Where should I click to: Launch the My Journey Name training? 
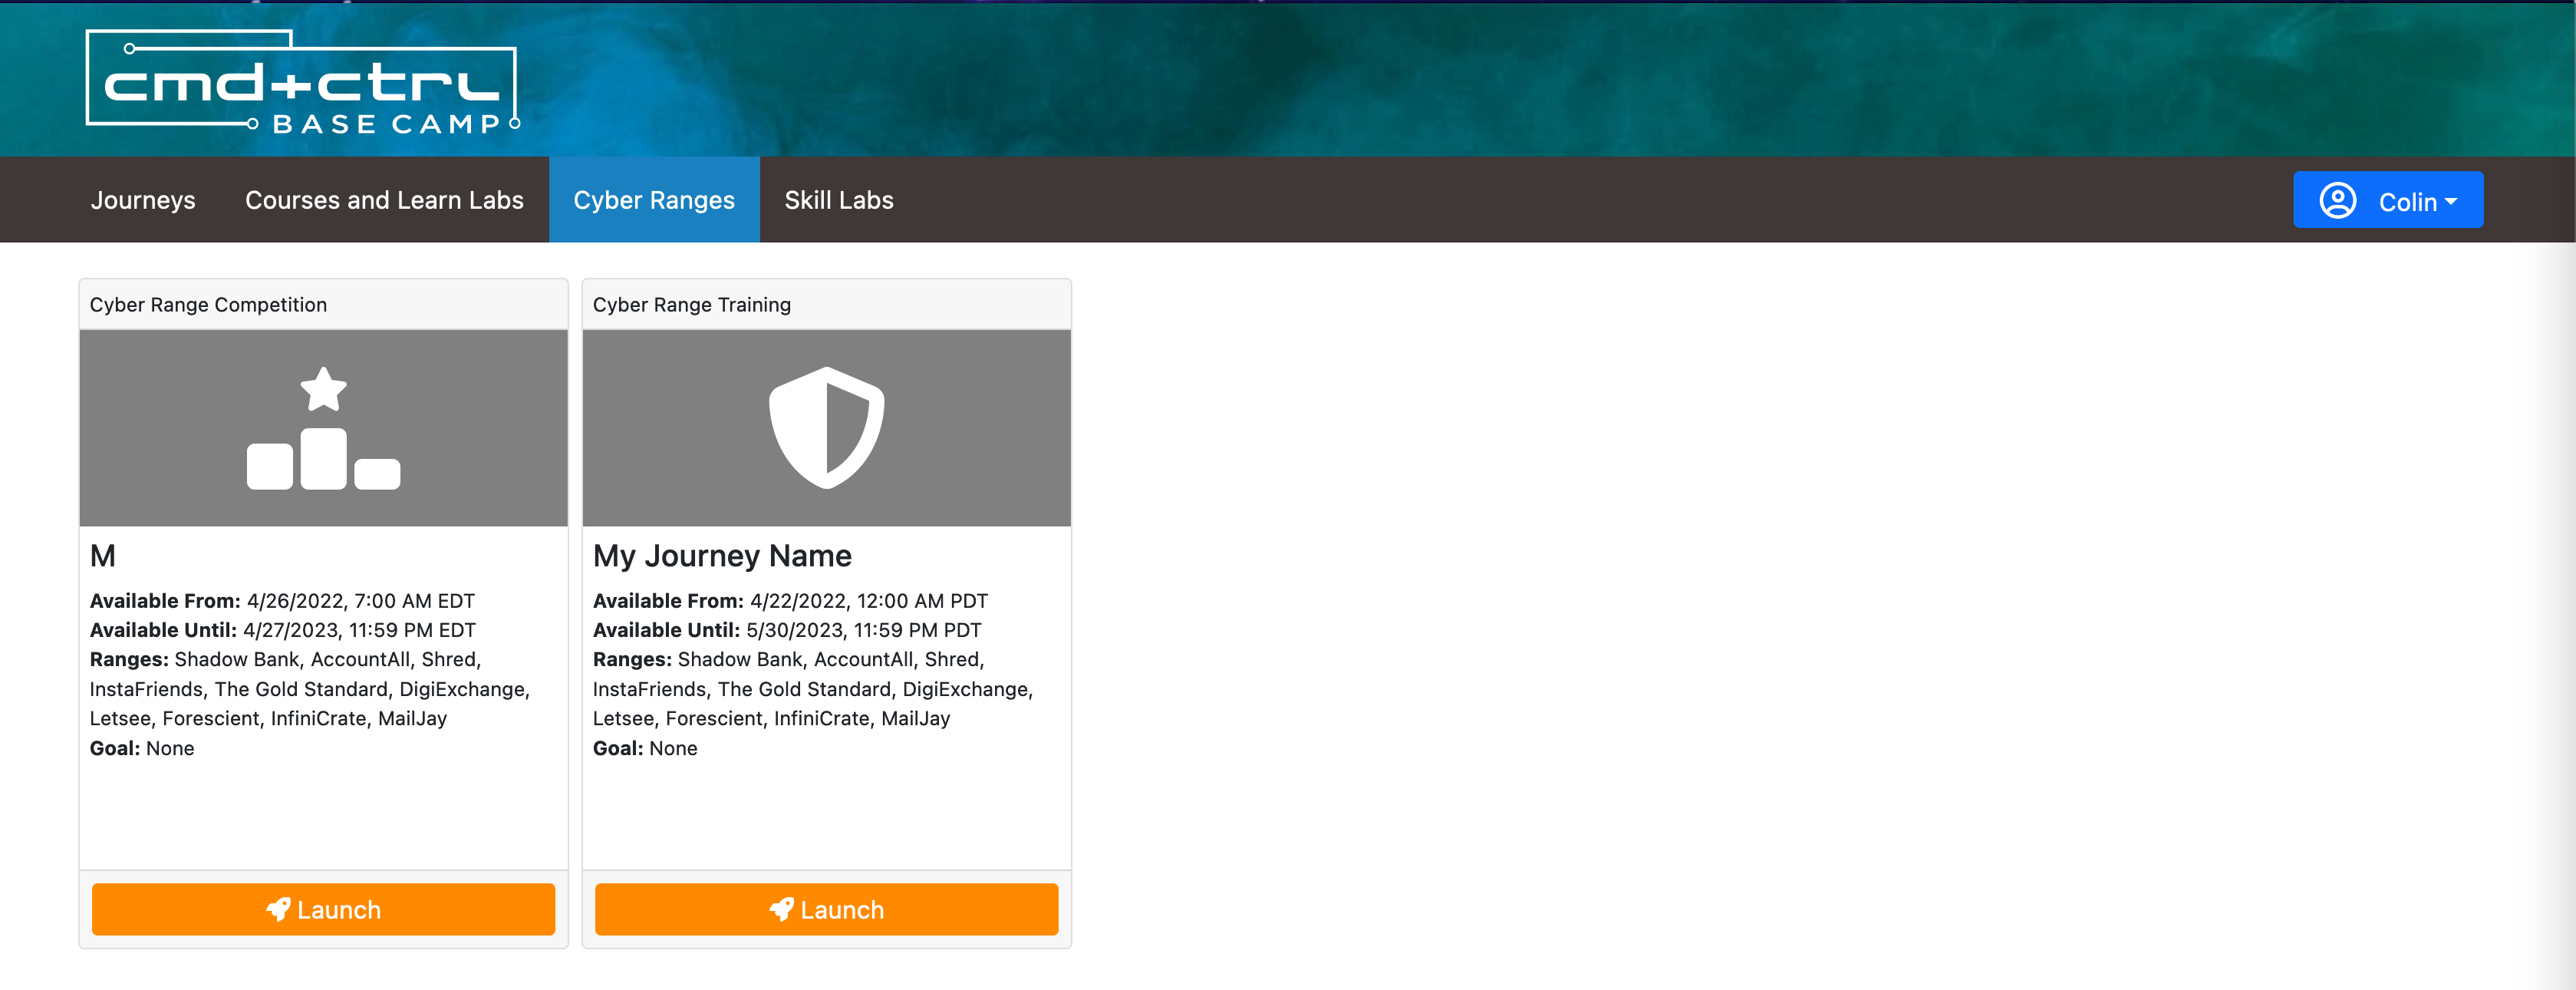826,909
